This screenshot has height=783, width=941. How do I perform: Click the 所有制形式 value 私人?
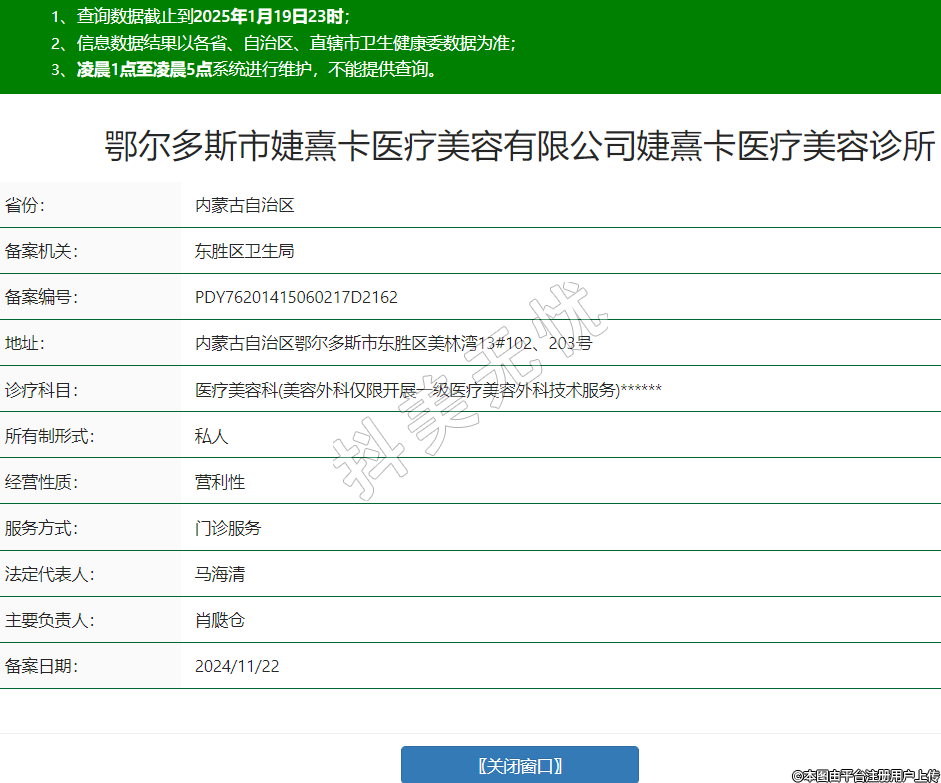pyautogui.click(x=212, y=436)
